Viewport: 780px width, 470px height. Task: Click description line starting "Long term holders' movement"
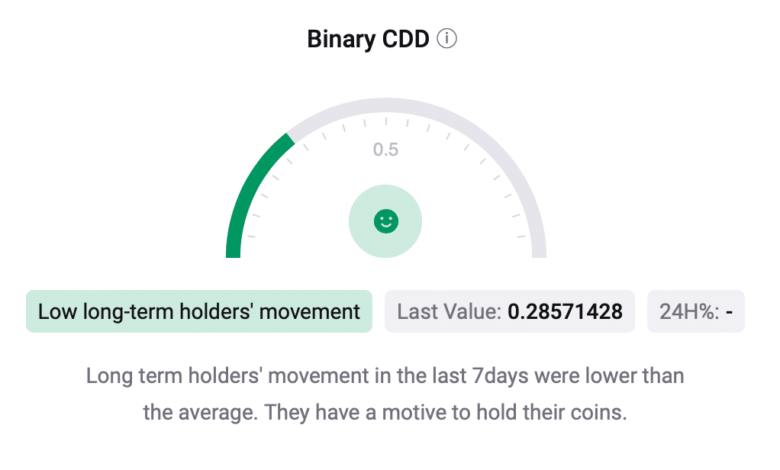coord(385,377)
